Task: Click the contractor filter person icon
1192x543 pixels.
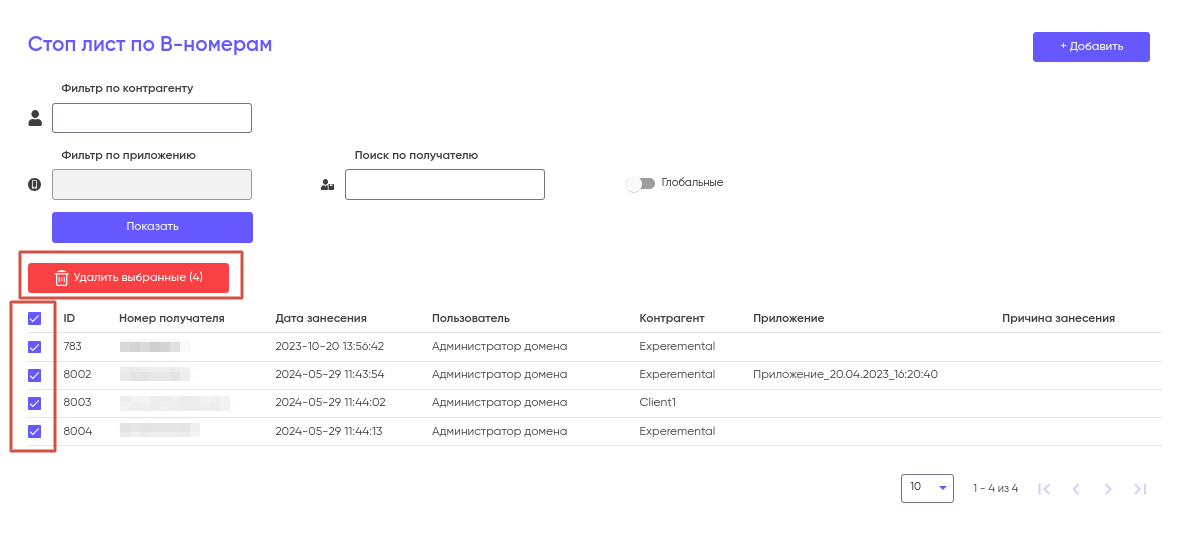Action: tap(36, 118)
